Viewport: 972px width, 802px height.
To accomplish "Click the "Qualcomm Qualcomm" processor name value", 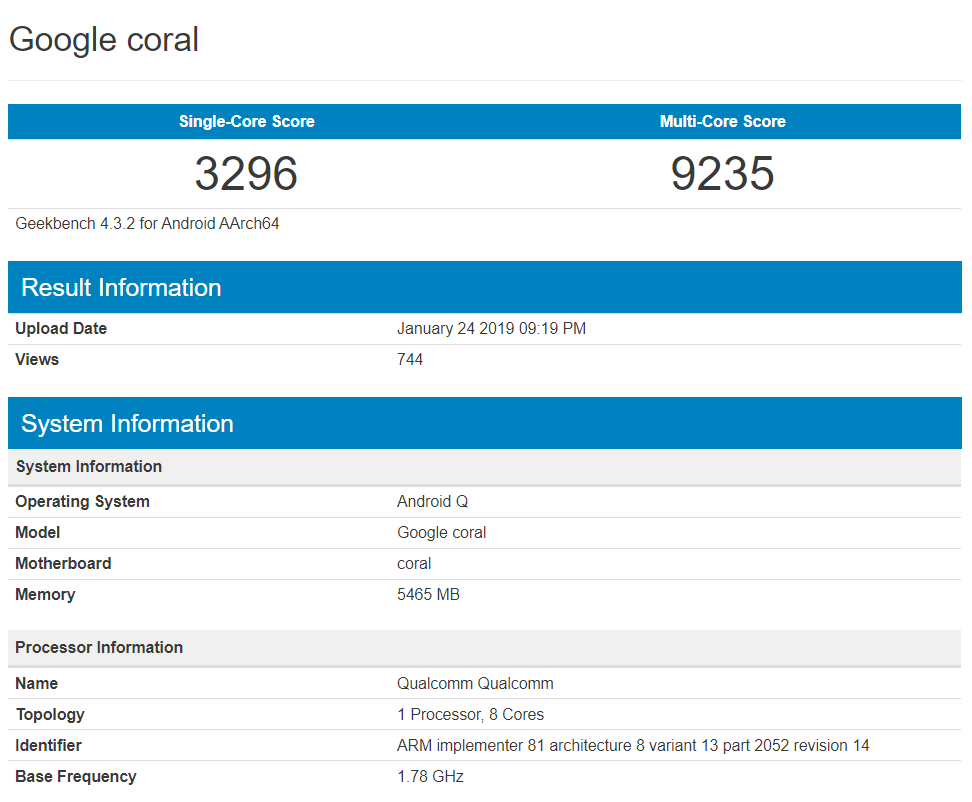I will coord(475,684).
